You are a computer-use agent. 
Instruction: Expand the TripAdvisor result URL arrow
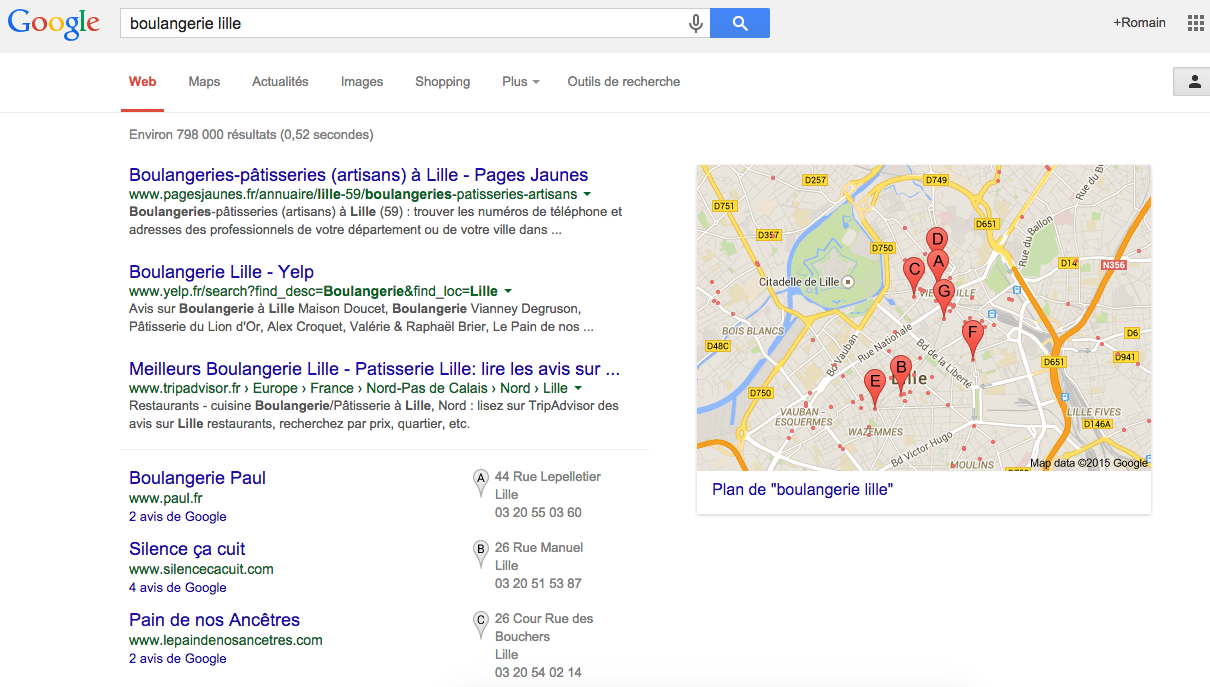pos(578,388)
